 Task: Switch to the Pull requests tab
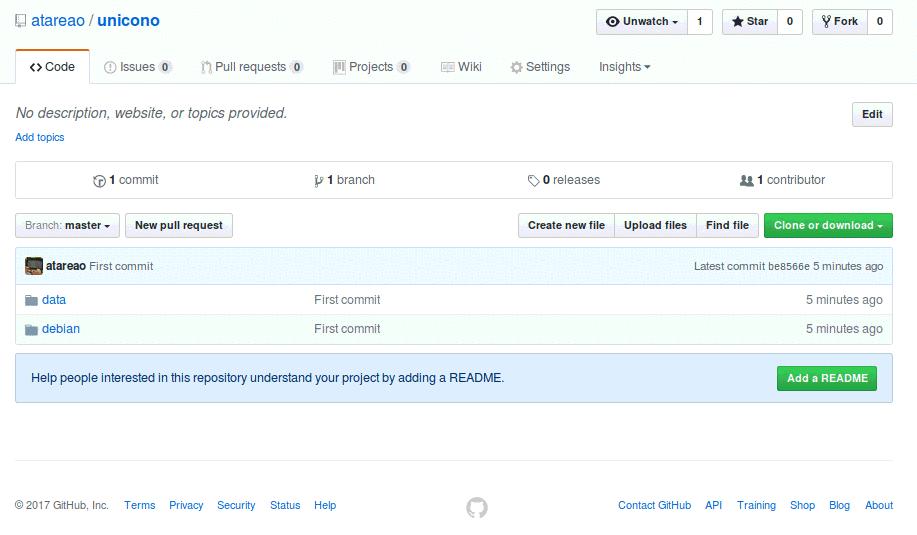[251, 67]
